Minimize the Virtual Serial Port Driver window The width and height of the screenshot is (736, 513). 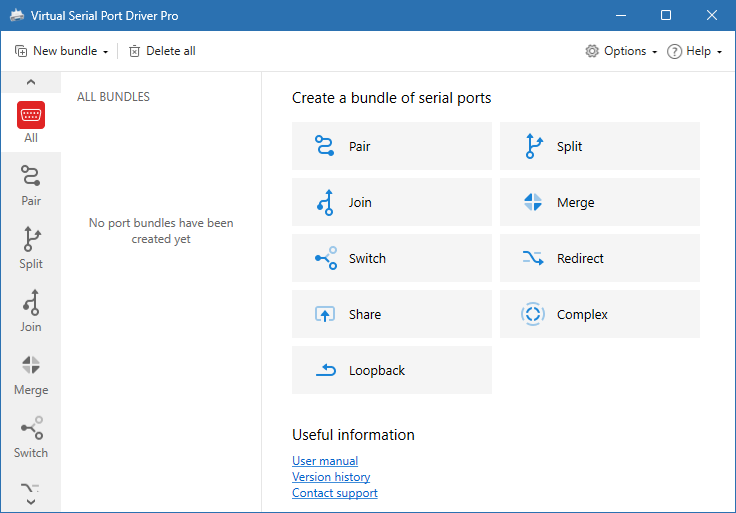(621, 15)
